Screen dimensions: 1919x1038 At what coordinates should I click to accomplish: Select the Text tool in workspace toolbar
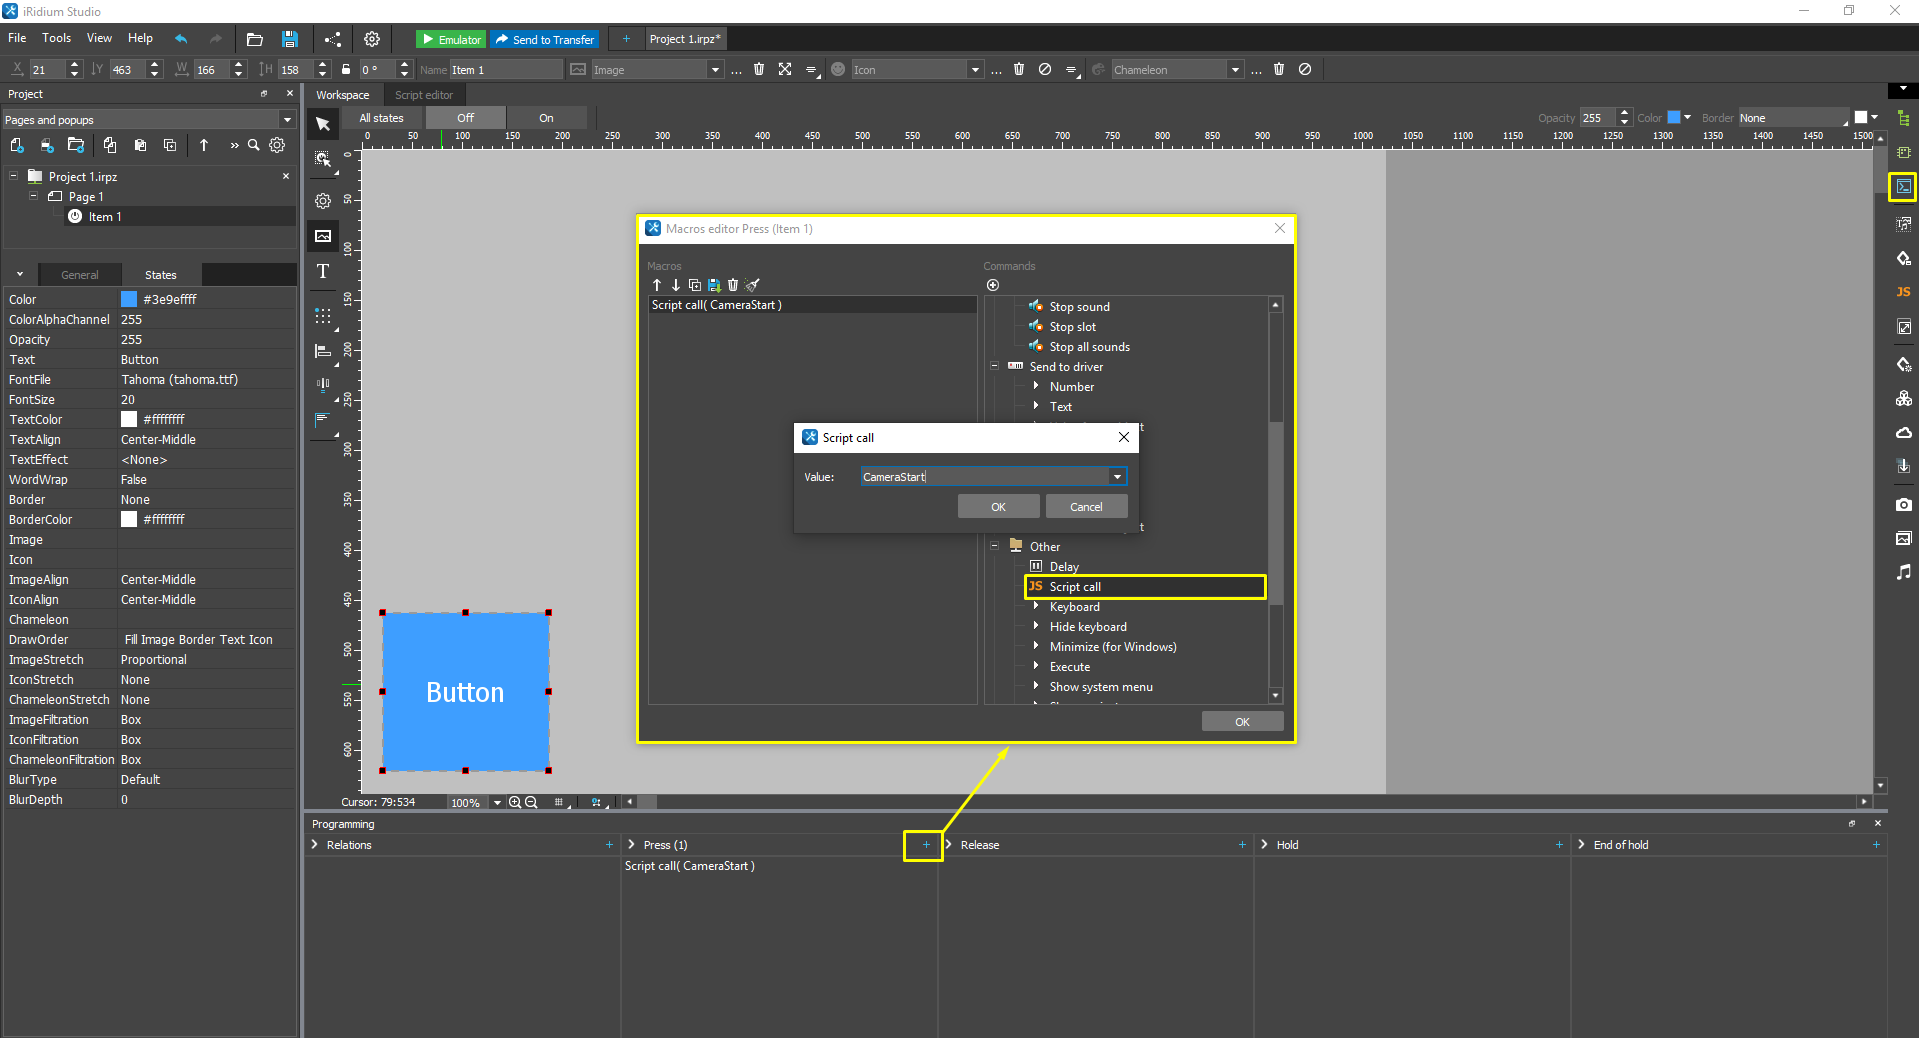tap(323, 271)
